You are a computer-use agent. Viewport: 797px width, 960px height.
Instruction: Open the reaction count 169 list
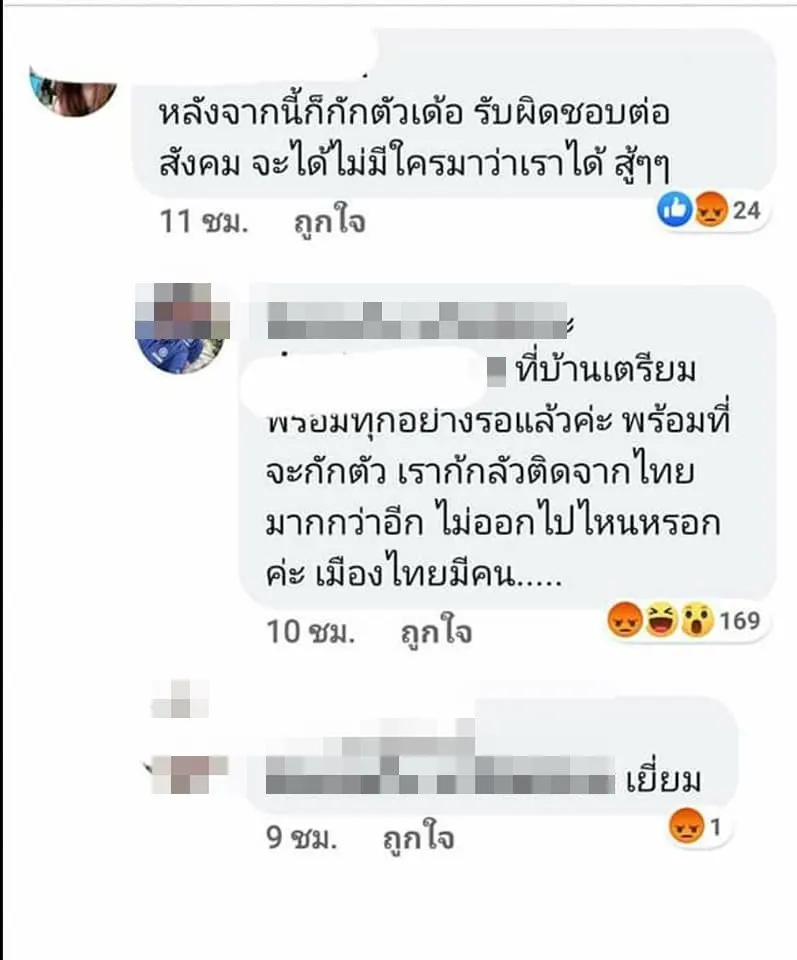[740, 620]
